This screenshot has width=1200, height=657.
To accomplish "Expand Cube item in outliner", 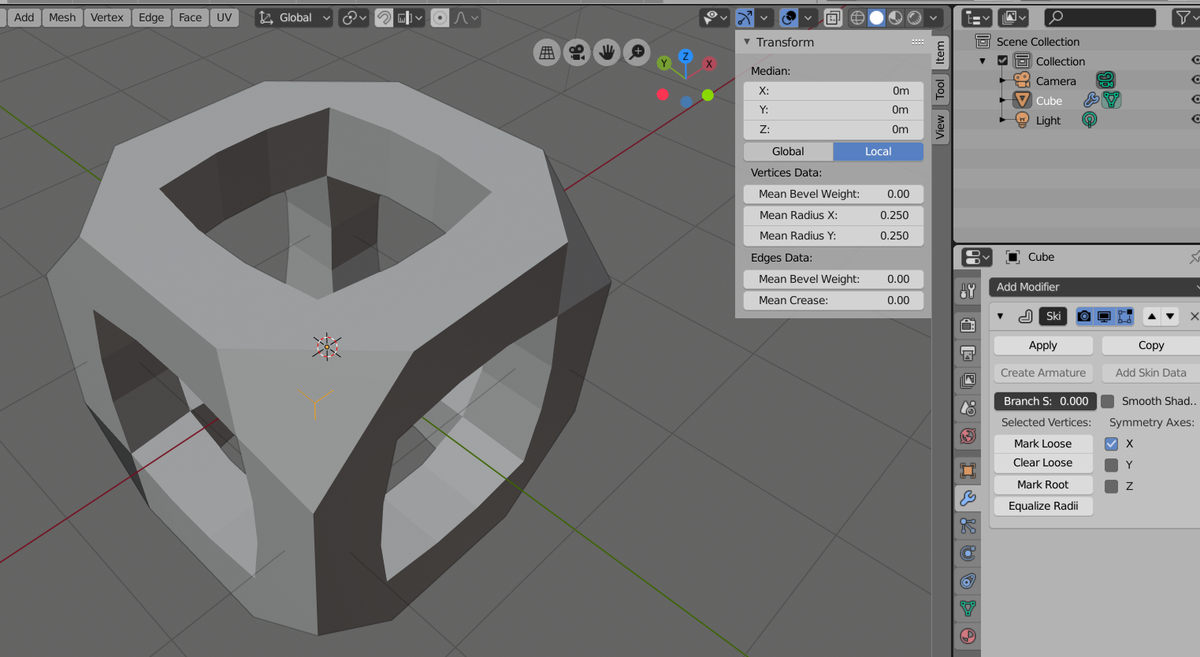I will coord(1003,100).
